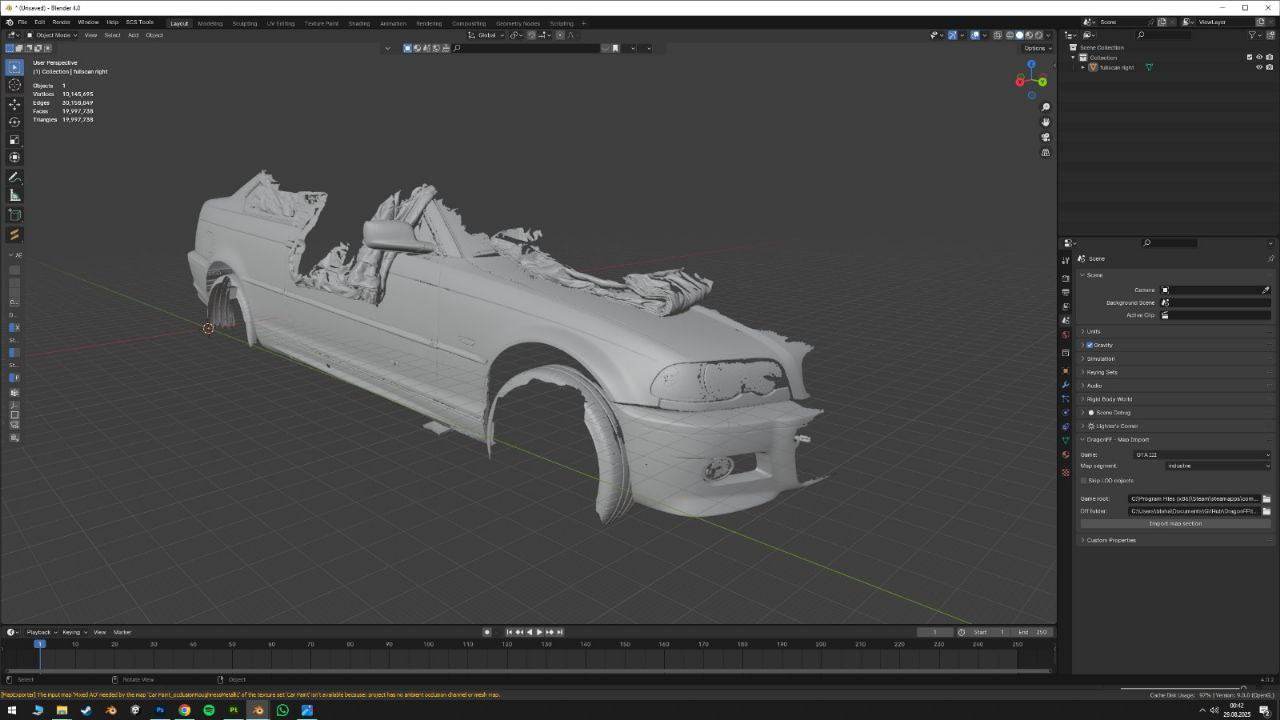Viewport: 1280px width, 720px height.
Task: Disable the Gravity checkbox
Action: pos(1089,345)
